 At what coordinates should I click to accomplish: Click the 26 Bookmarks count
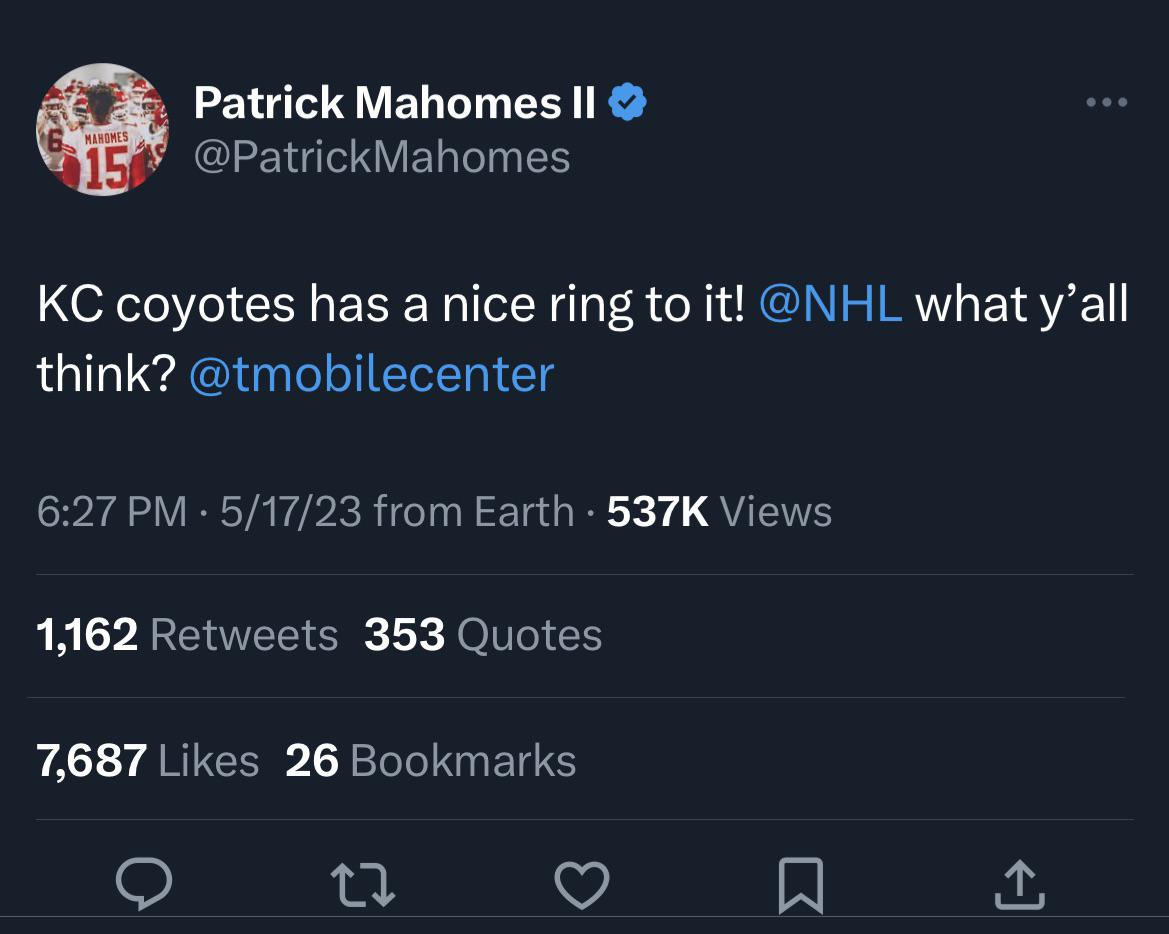431,760
